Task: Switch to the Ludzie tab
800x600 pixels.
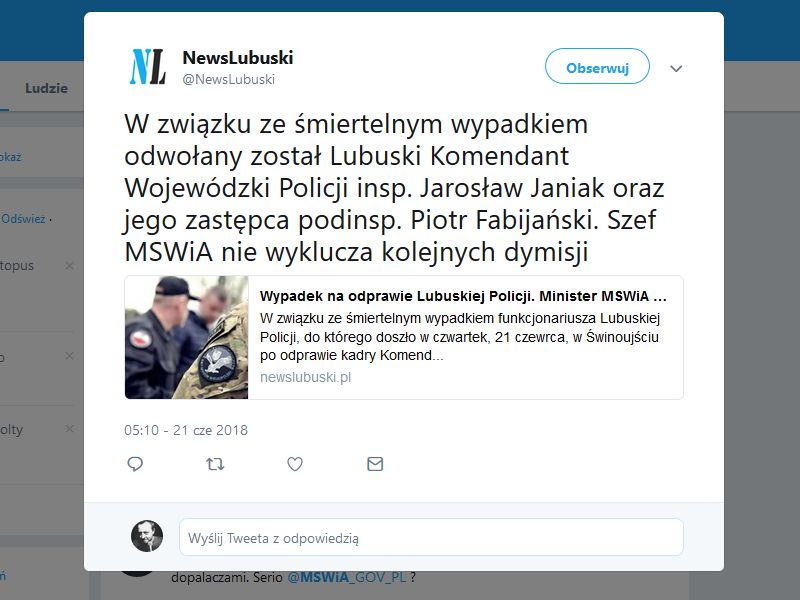Action: click(x=46, y=88)
